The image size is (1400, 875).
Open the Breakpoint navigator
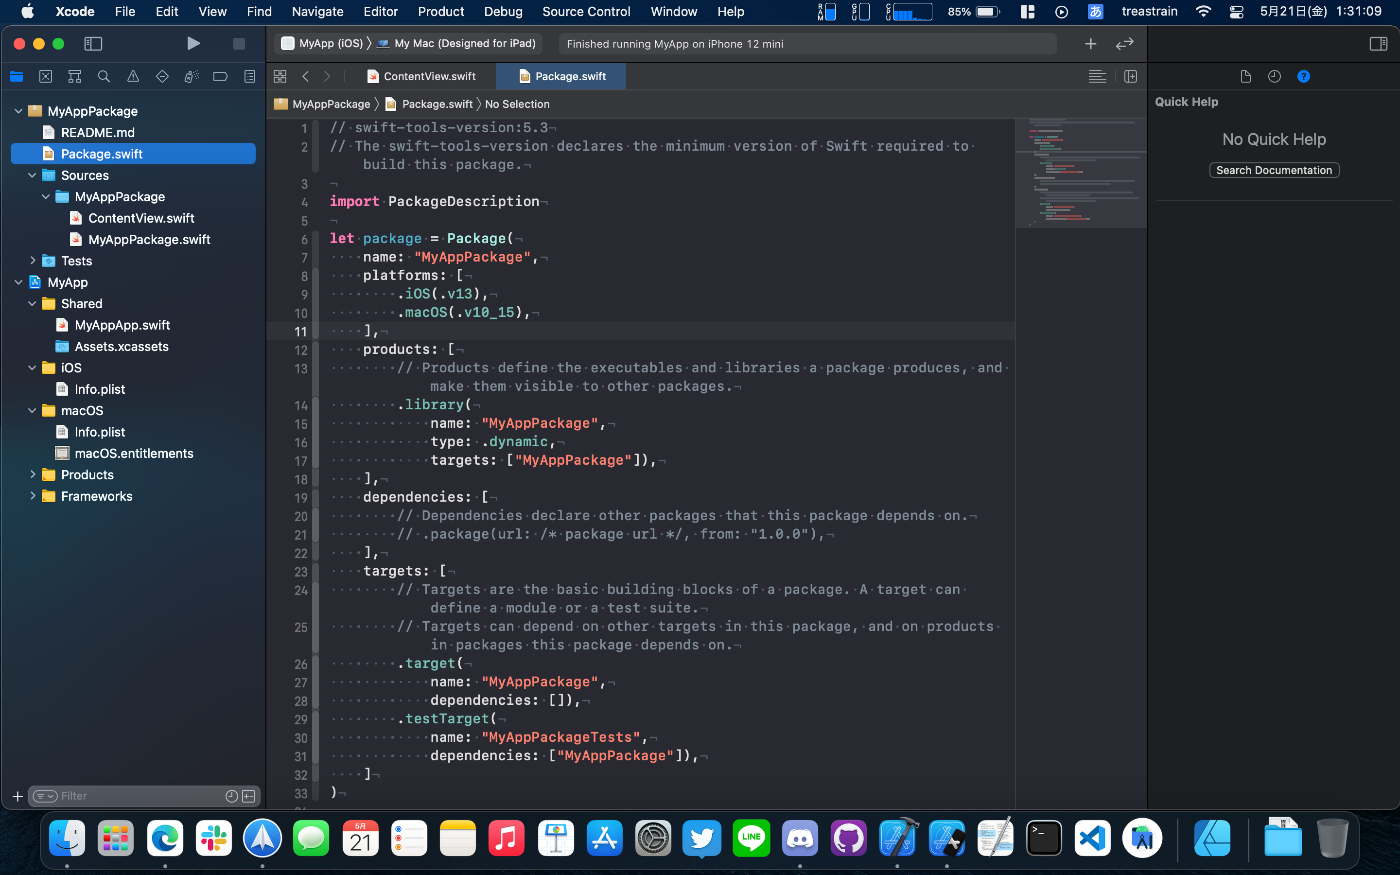coord(220,76)
